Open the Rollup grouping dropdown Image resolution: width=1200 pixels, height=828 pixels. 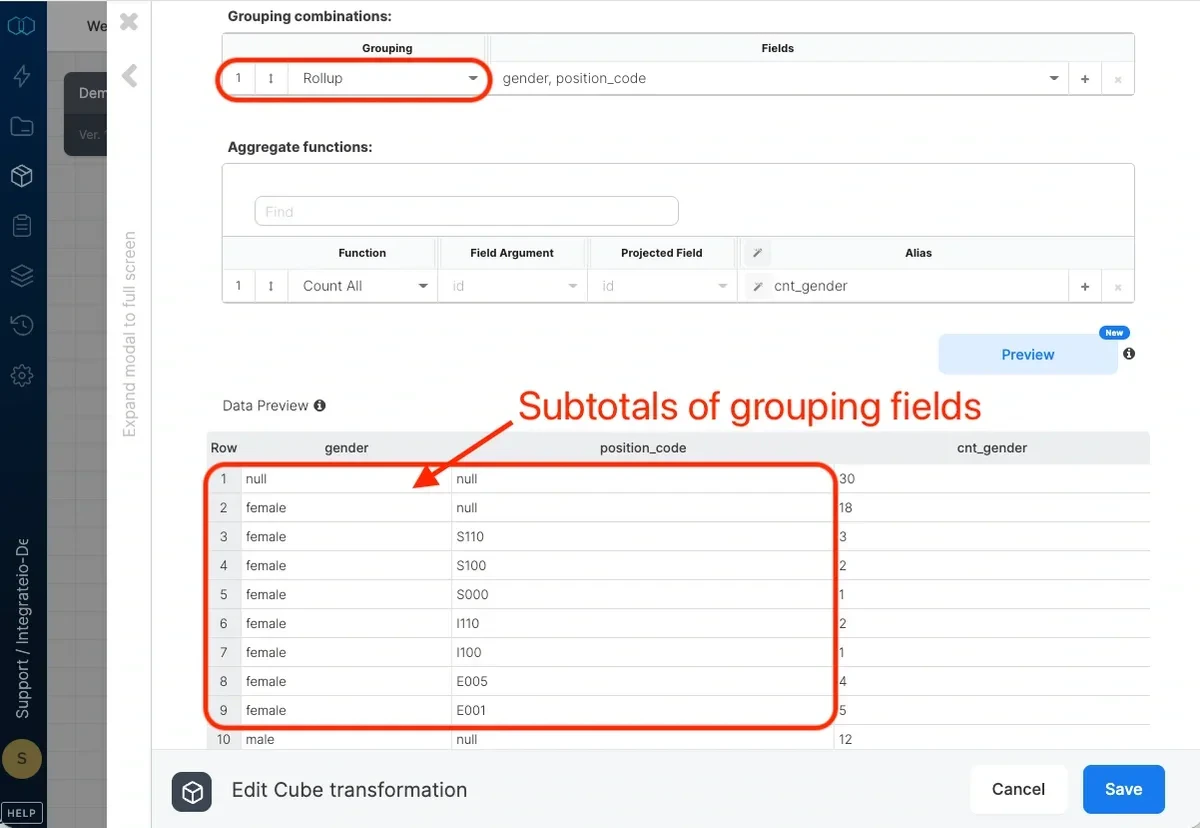coord(472,78)
